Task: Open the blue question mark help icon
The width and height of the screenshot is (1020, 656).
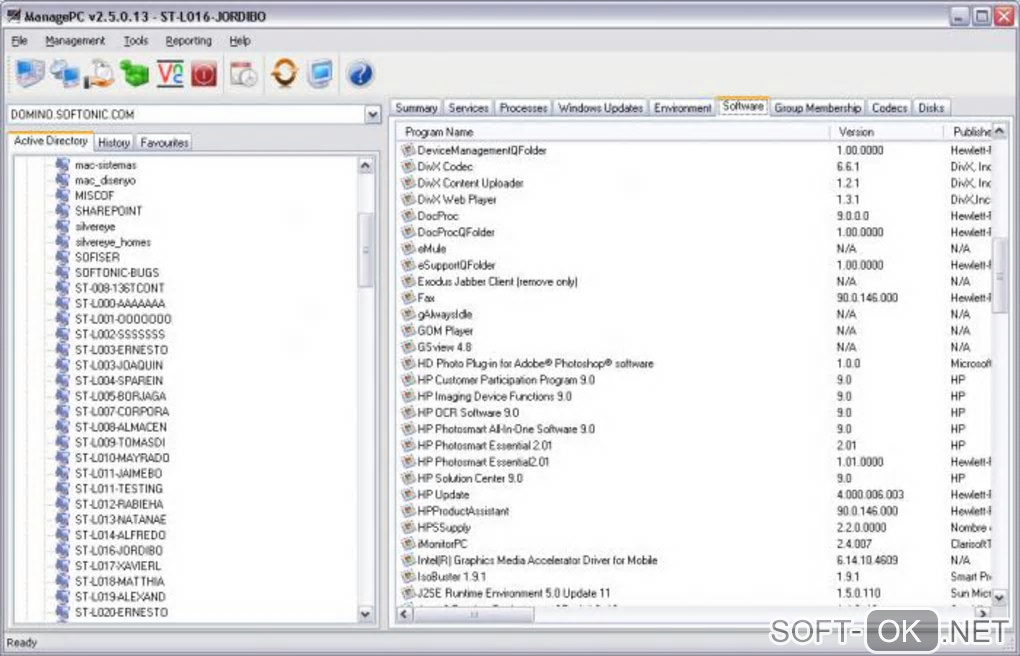Action: (x=360, y=73)
